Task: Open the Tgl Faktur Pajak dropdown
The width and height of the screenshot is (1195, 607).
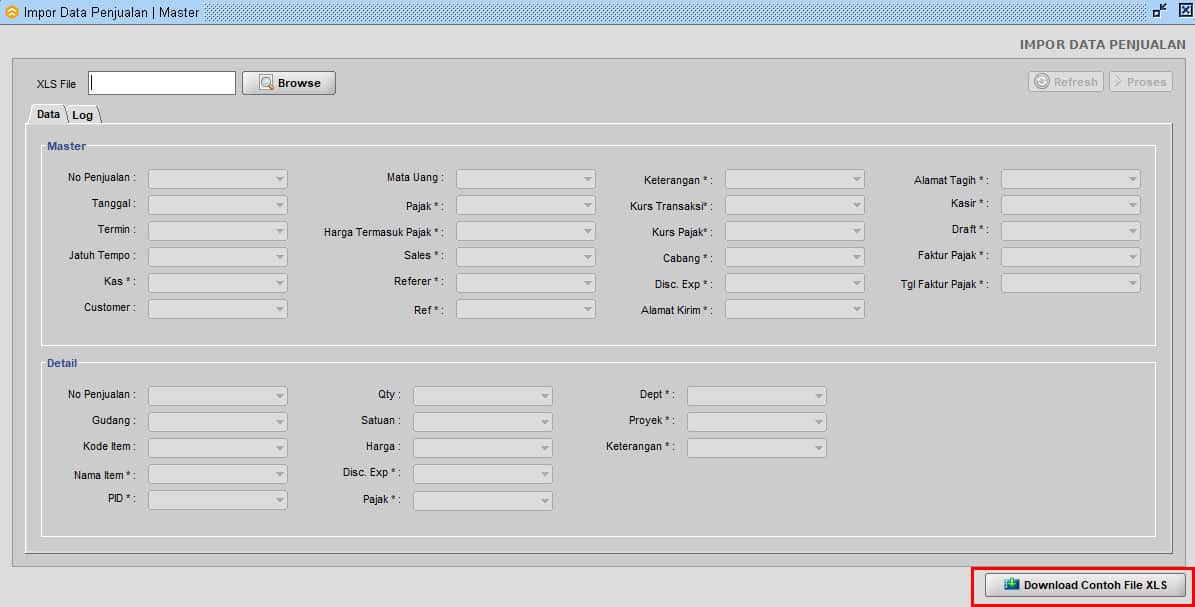Action: (x=1071, y=283)
